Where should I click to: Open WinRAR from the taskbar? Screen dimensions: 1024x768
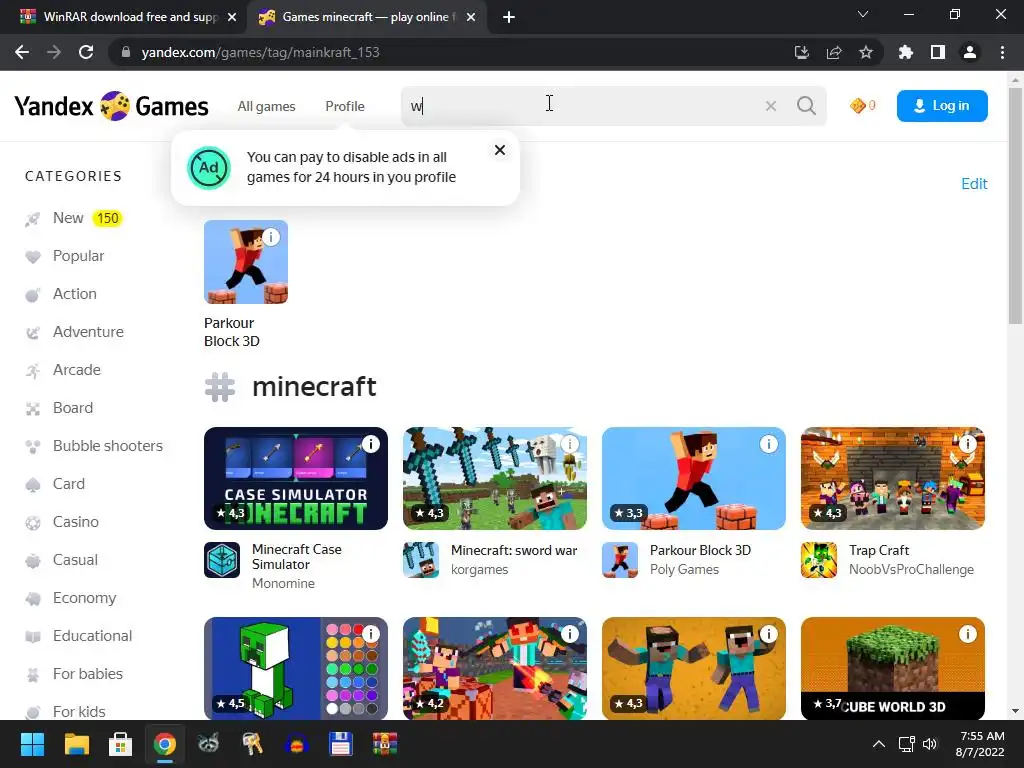pos(385,744)
